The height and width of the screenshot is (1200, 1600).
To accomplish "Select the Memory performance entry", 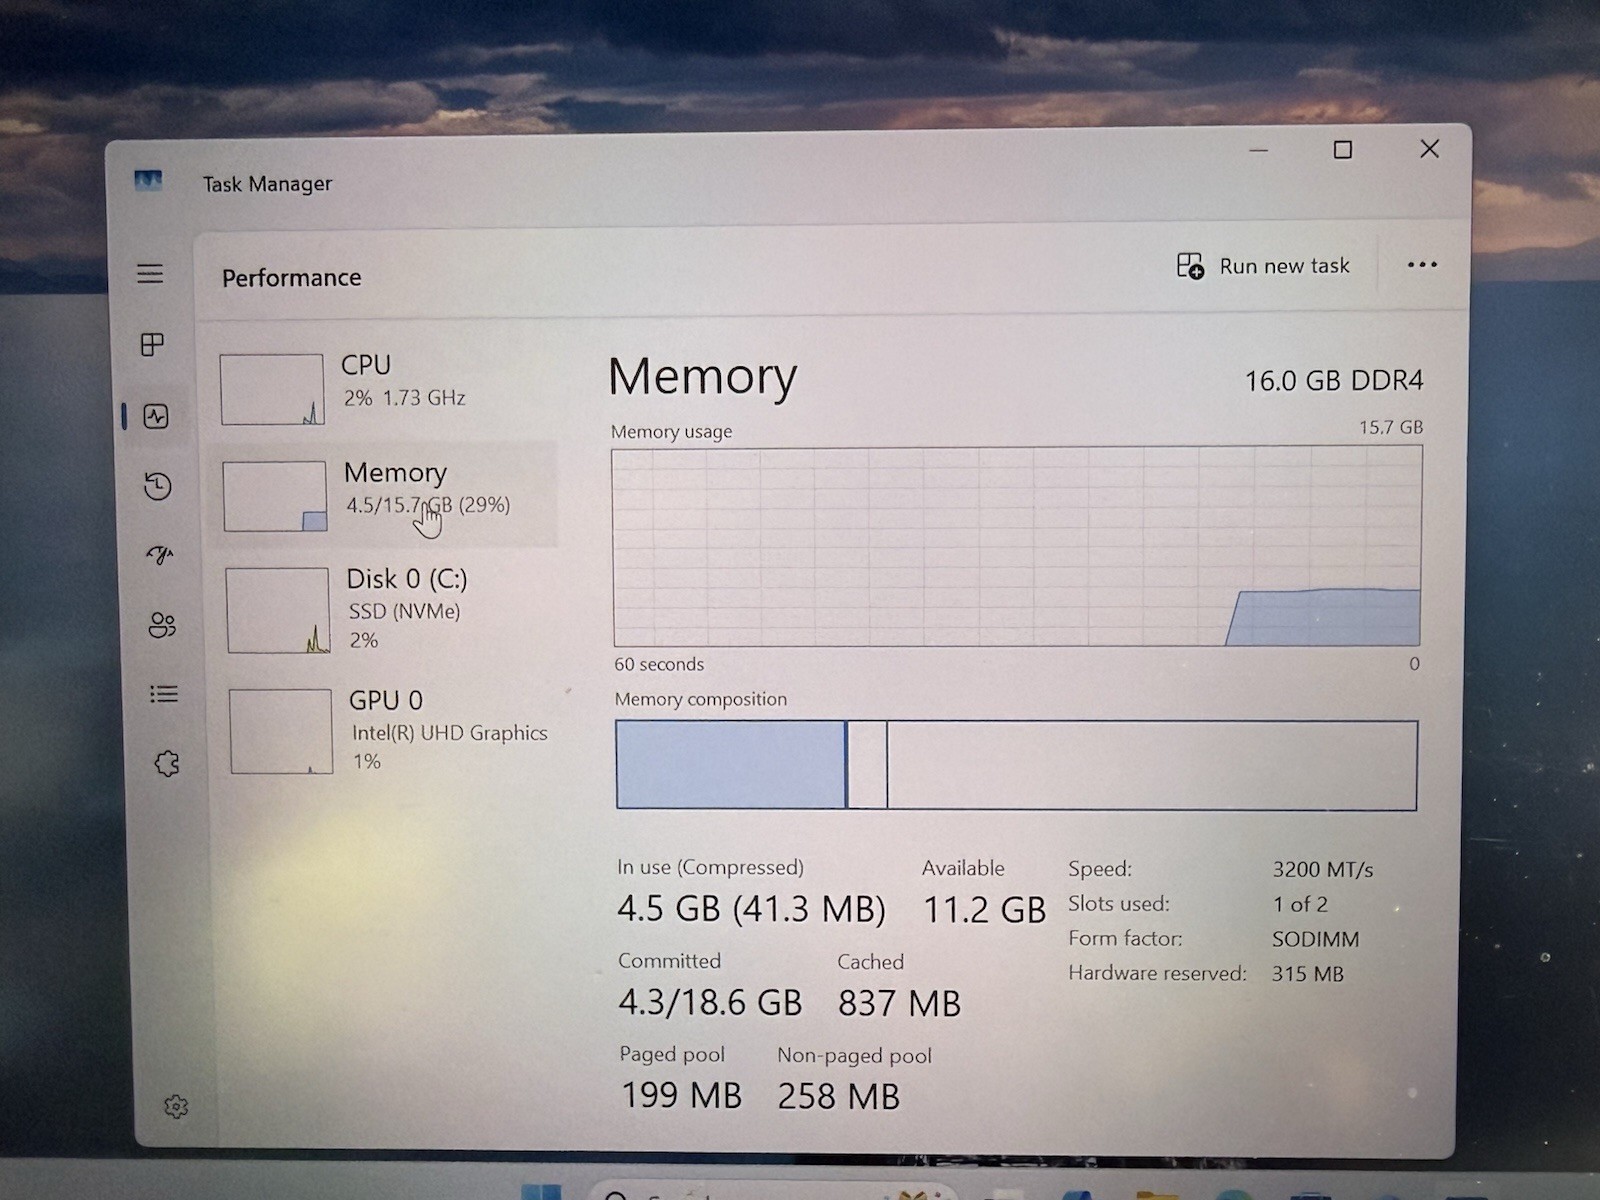I will pos(388,495).
